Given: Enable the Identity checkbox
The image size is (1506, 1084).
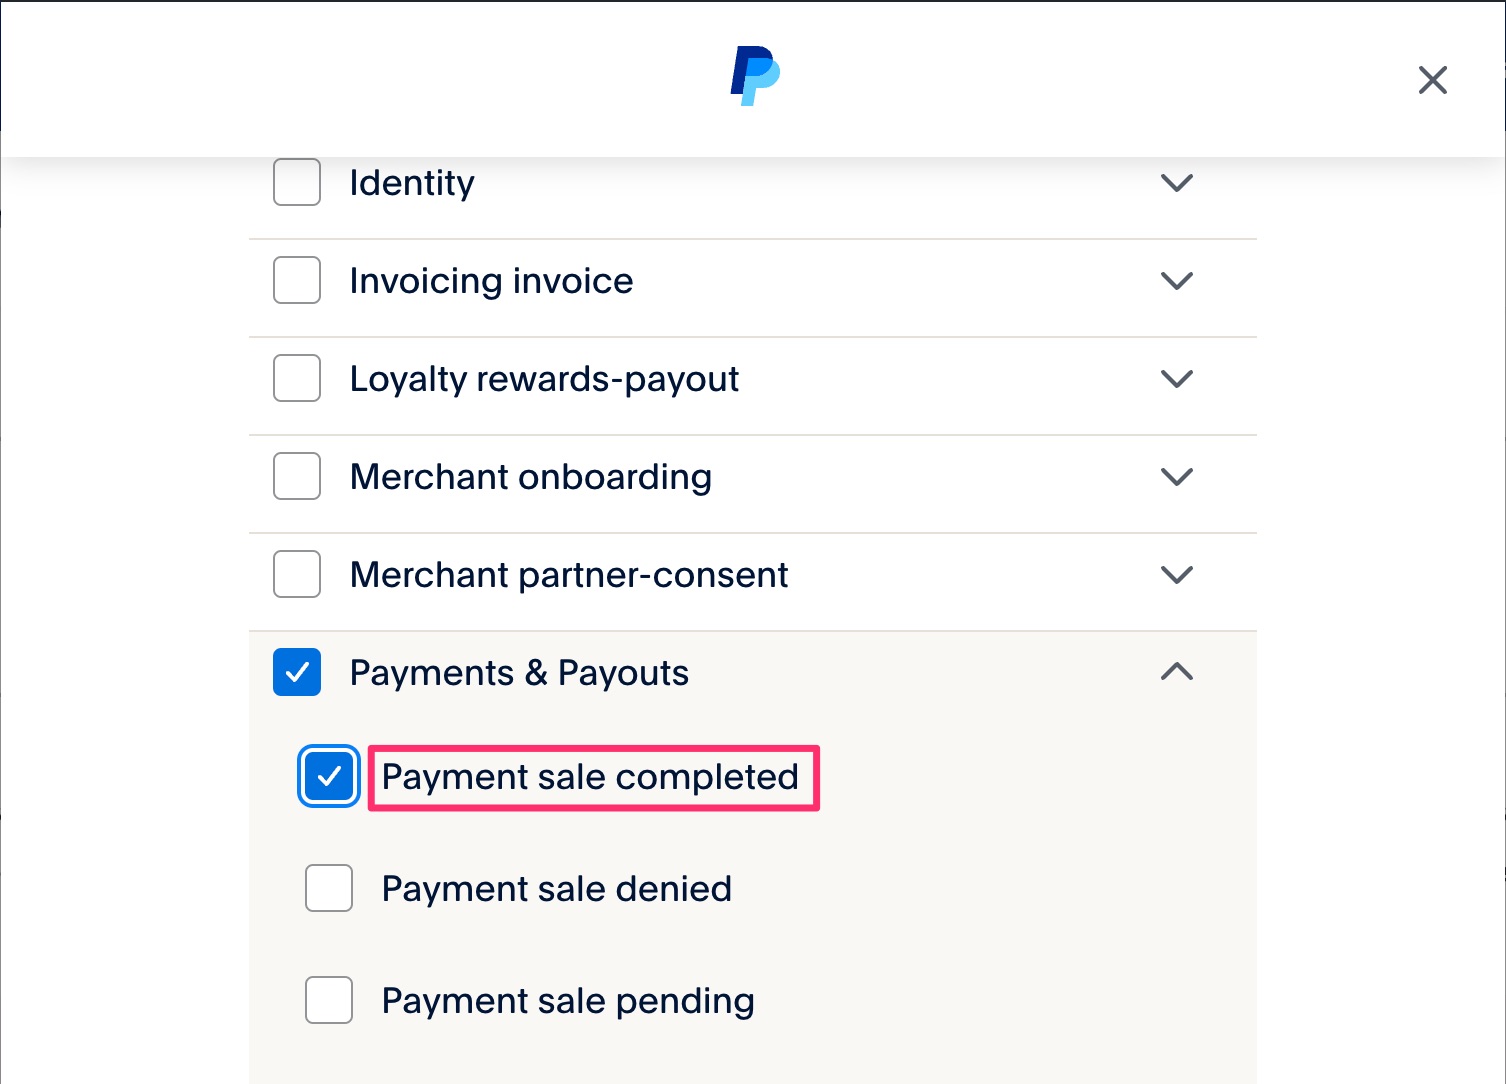Looking at the screenshot, I should [x=296, y=183].
